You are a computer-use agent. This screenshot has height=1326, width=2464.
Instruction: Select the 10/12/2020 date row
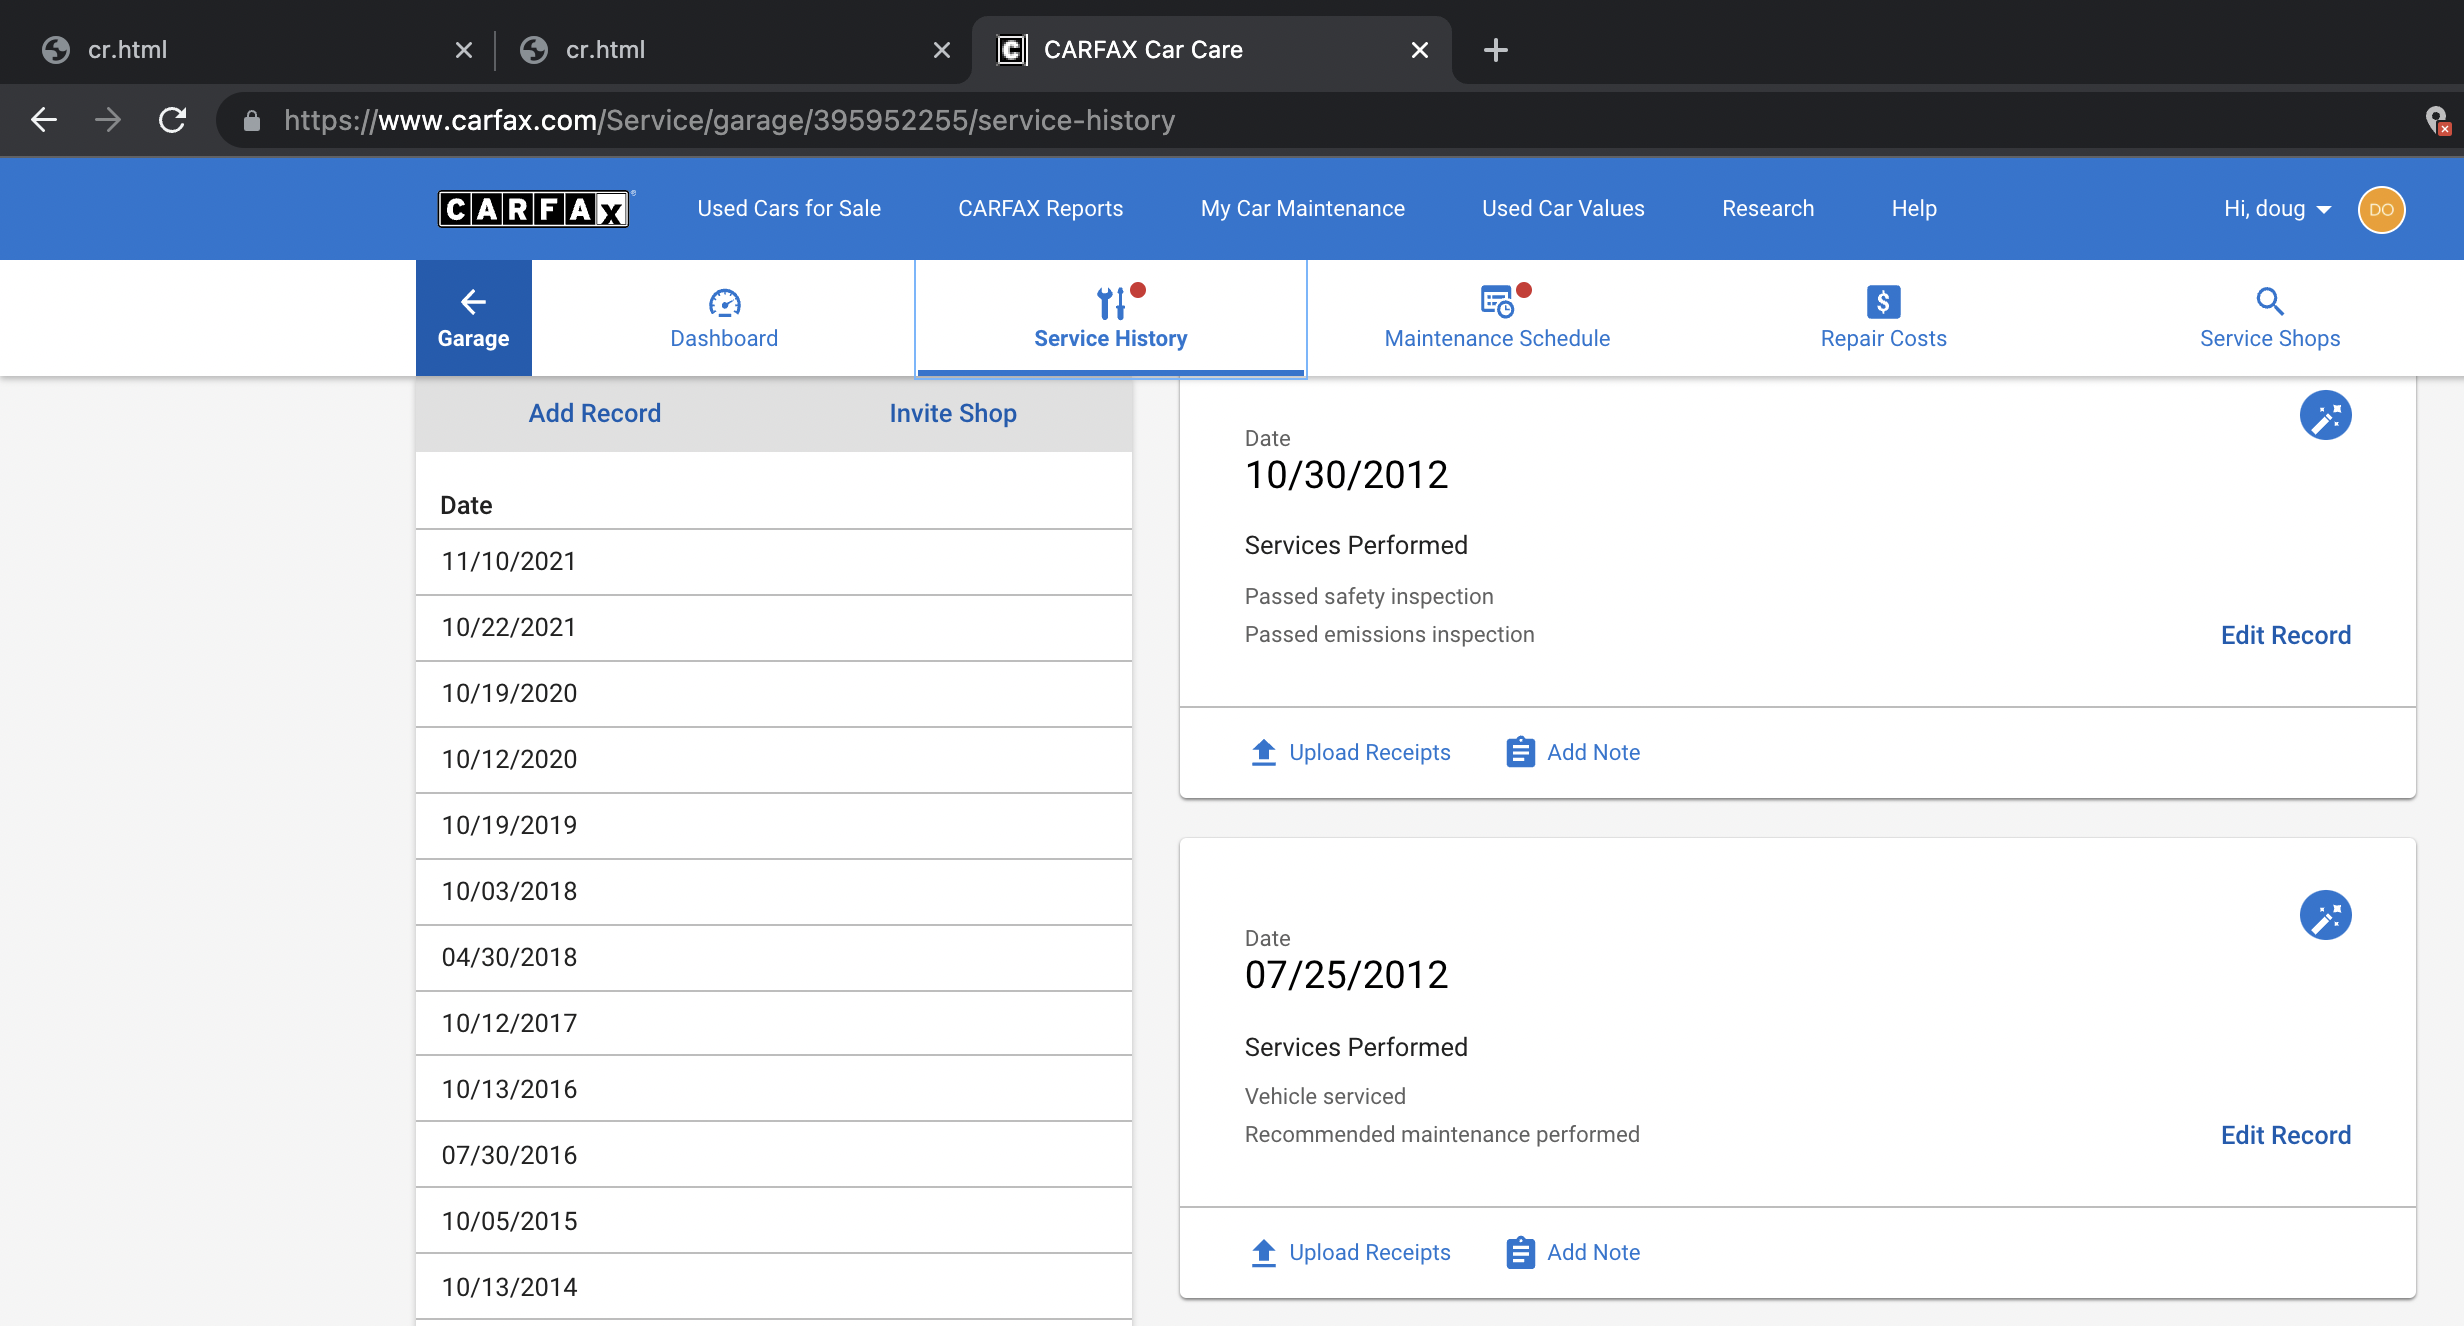[774, 760]
